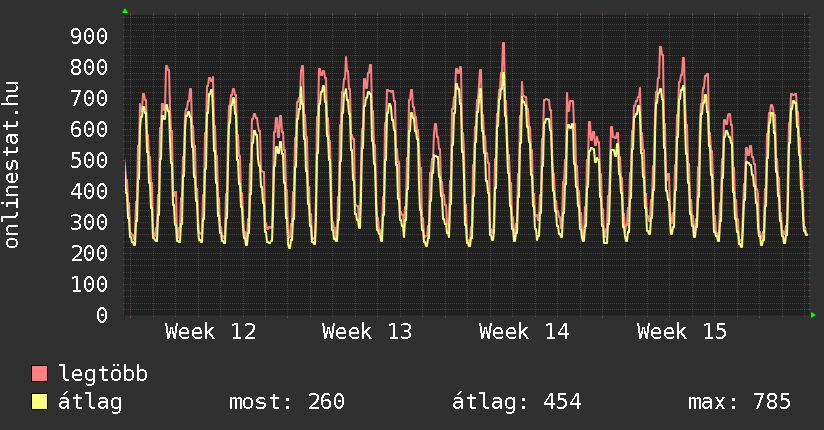The width and height of the screenshot is (824, 430).
Task: Click the red legtöbb legend swatch
Action: point(40,374)
